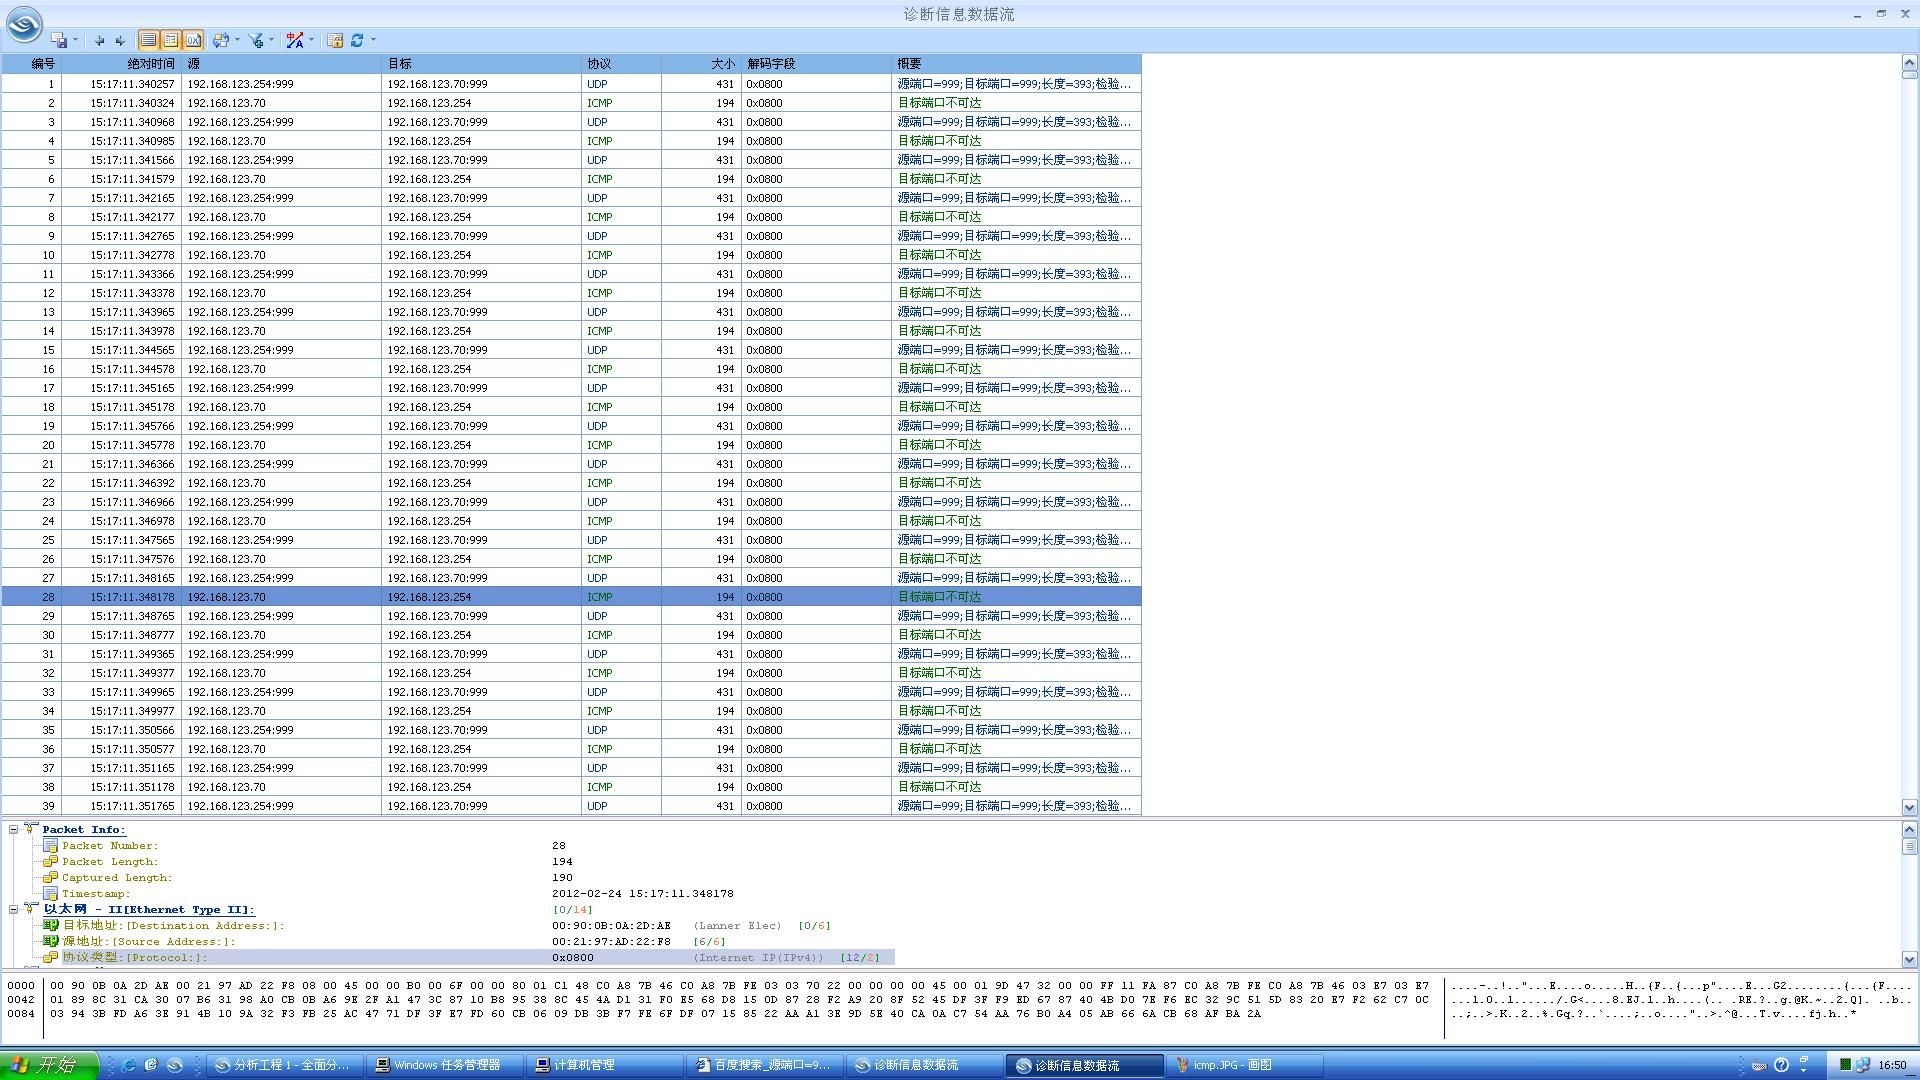
Task: Toggle the field decode tree pane button
Action: (171, 40)
